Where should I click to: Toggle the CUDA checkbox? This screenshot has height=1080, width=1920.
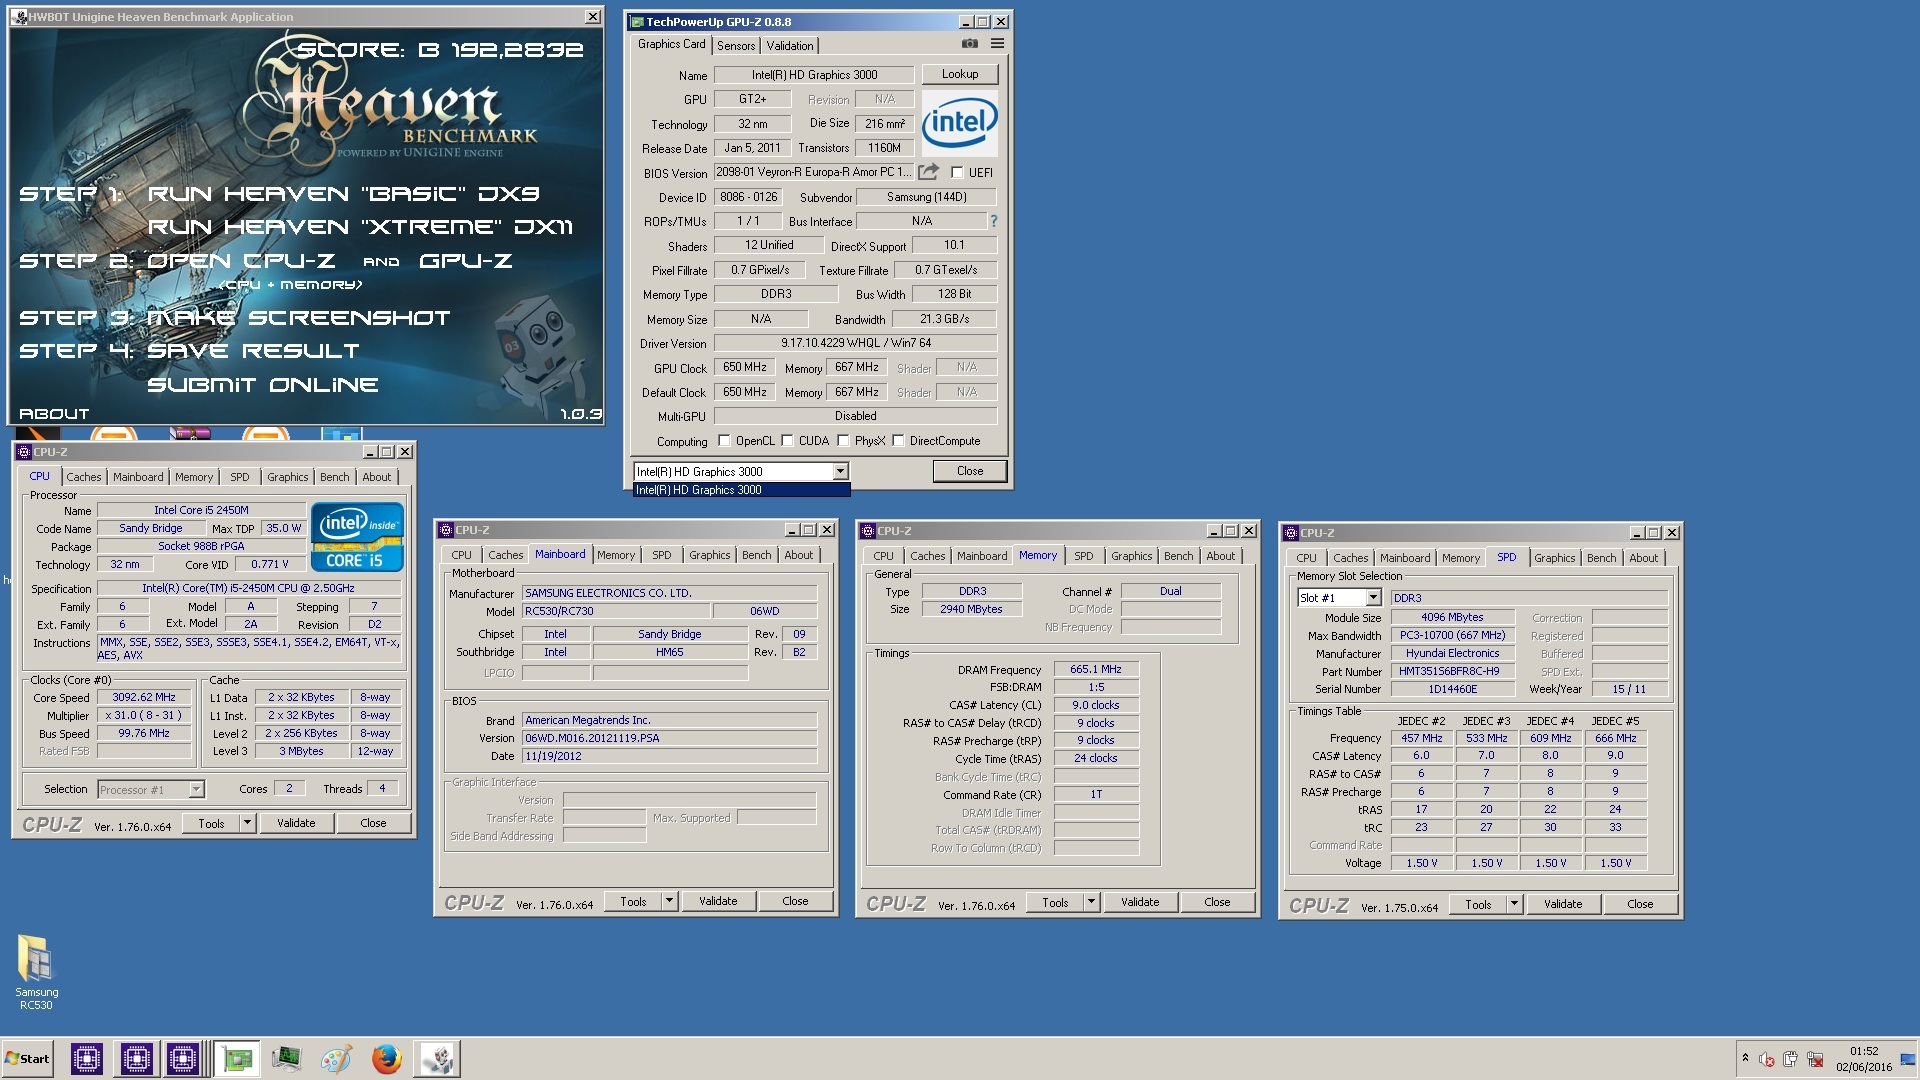coord(787,441)
